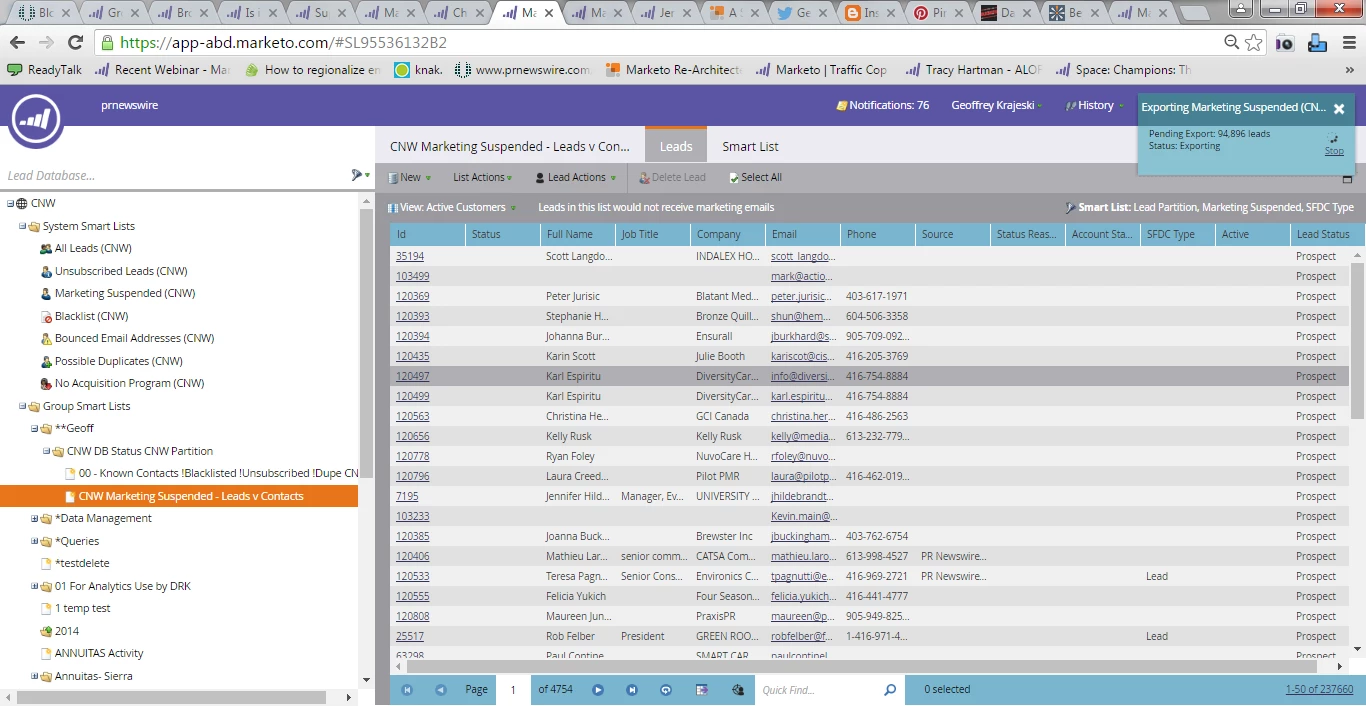Select CNW Marketing Suspended - Leads v Con... tab
This screenshot has height=706, width=1366.
510,146
